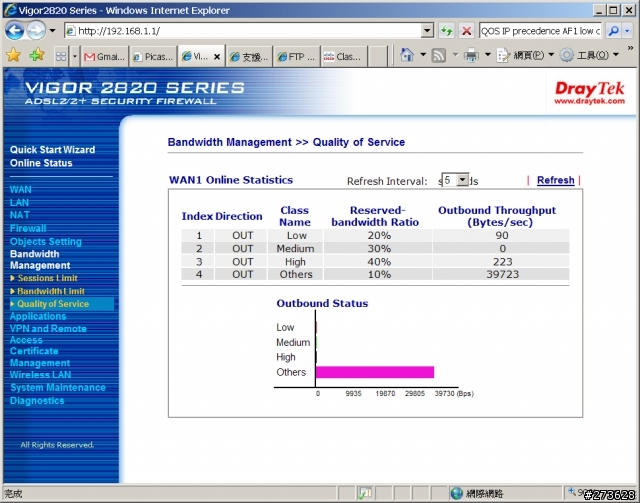
Task: Open Certificate Management menu
Action: pyautogui.click(x=40, y=357)
